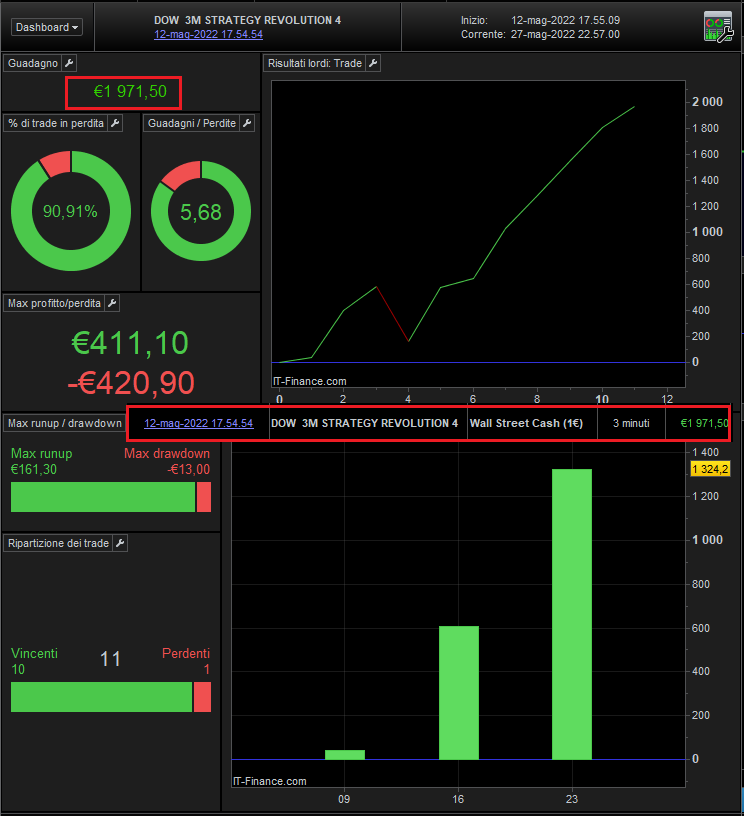Select the % di trade in perdita label

(56, 123)
